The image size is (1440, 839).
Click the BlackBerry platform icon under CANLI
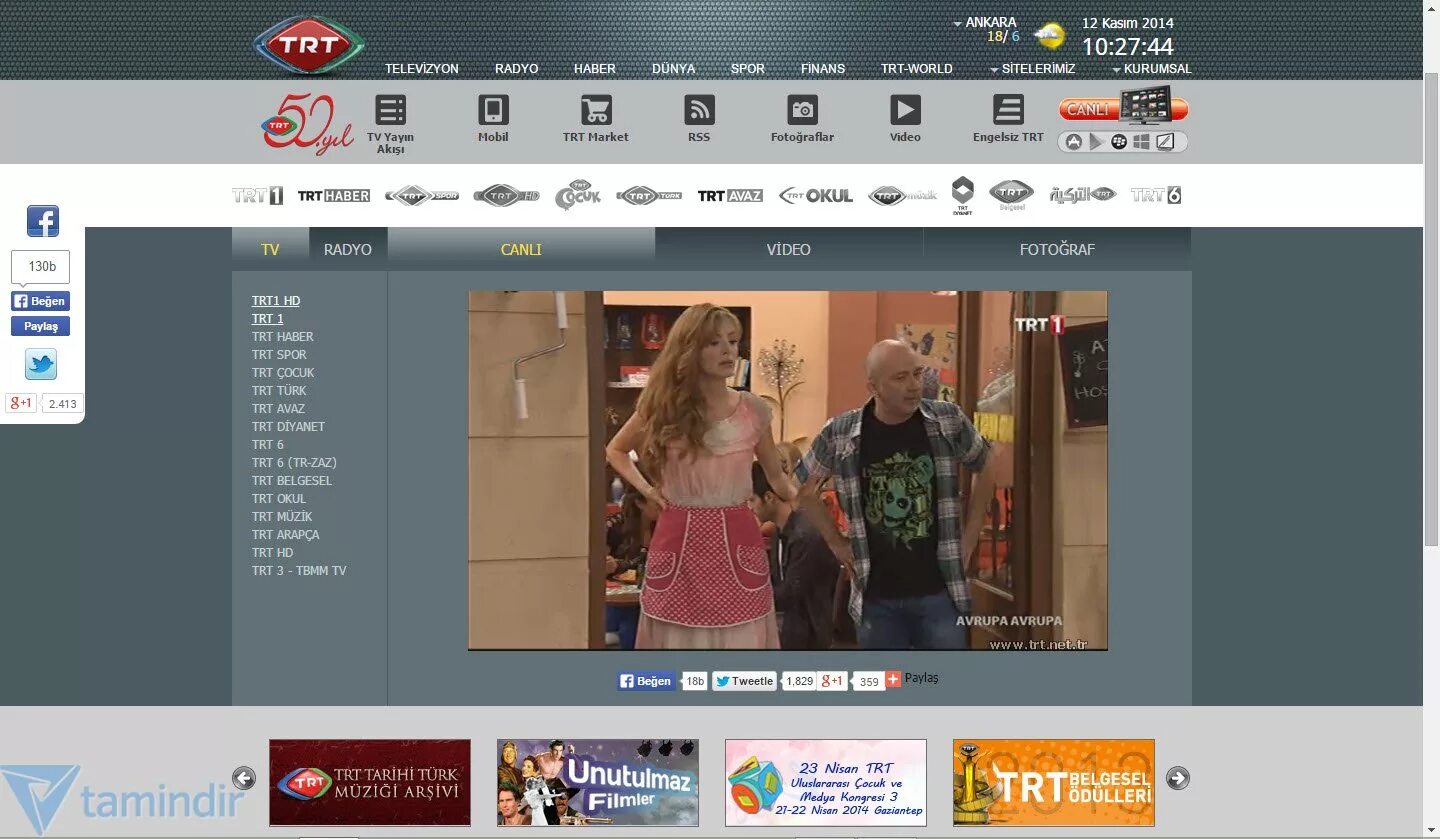[x=1119, y=142]
